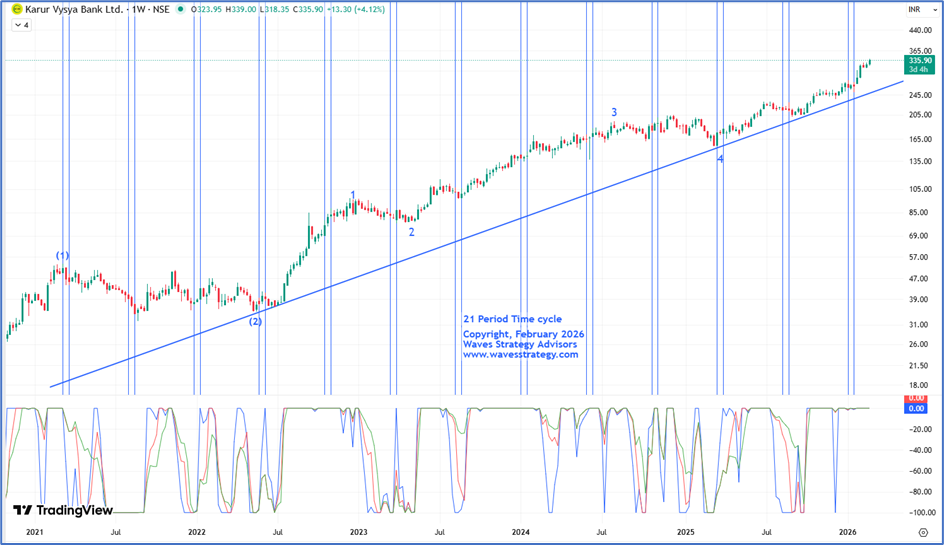
Task: Select the rising blue trendline
Action: [476, 234]
